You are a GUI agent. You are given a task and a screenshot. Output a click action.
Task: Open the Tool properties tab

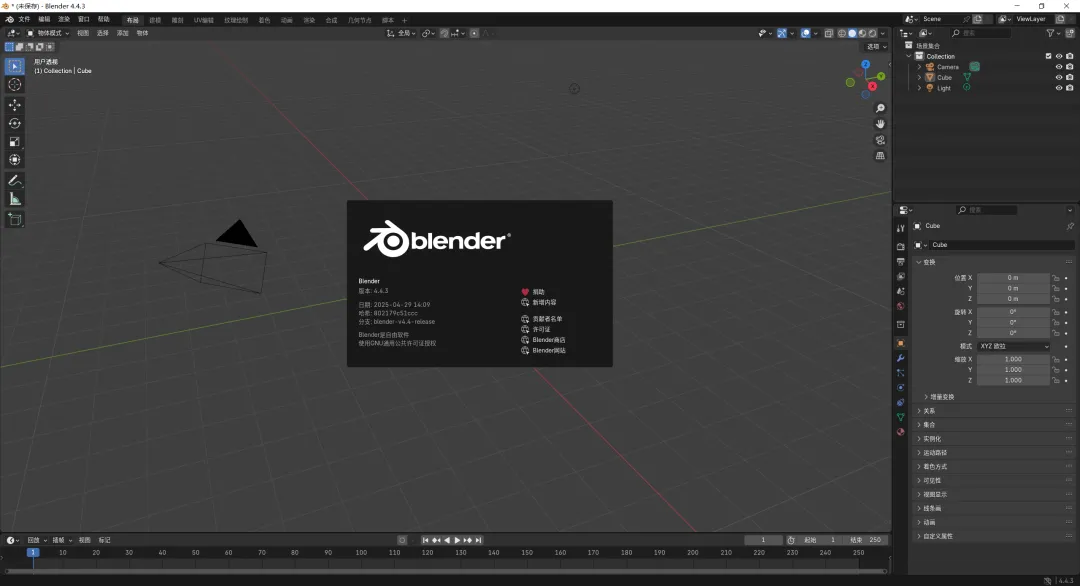[900, 228]
